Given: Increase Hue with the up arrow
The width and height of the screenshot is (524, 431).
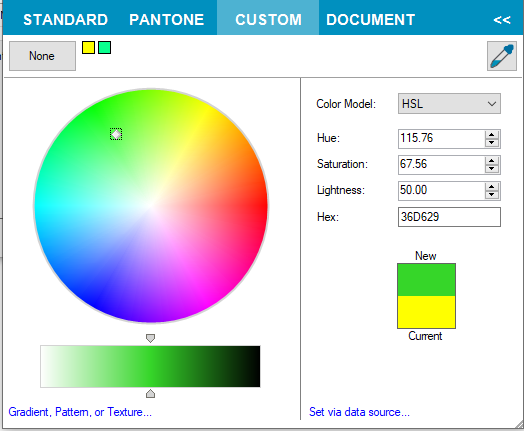Looking at the screenshot, I should pos(492,135).
